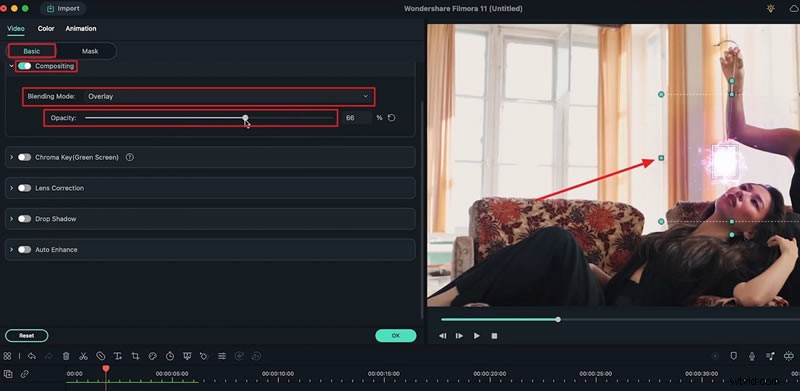Open the layout grid icon in timeline toolbar
Image resolution: width=800 pixels, height=391 pixels.
pos(7,356)
